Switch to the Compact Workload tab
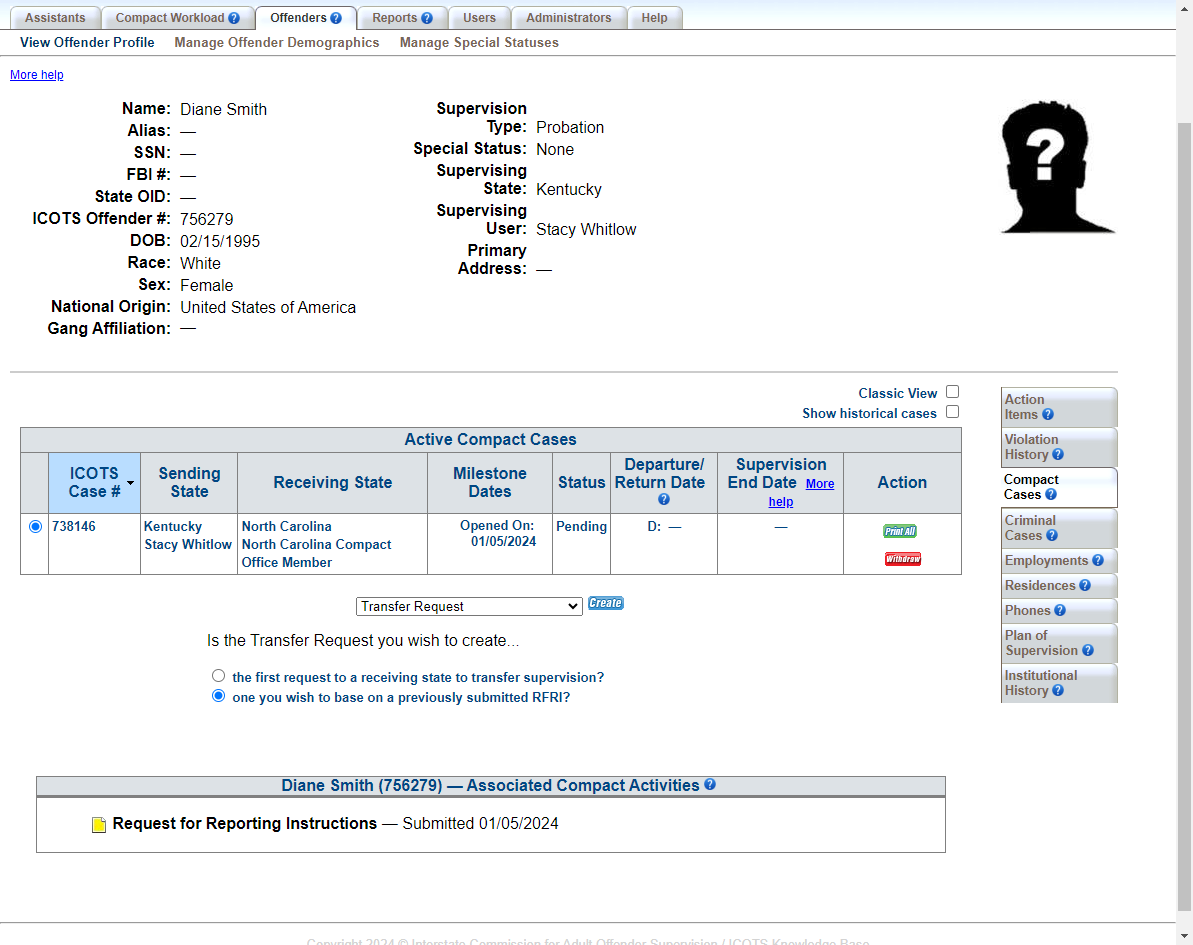 click(x=177, y=18)
